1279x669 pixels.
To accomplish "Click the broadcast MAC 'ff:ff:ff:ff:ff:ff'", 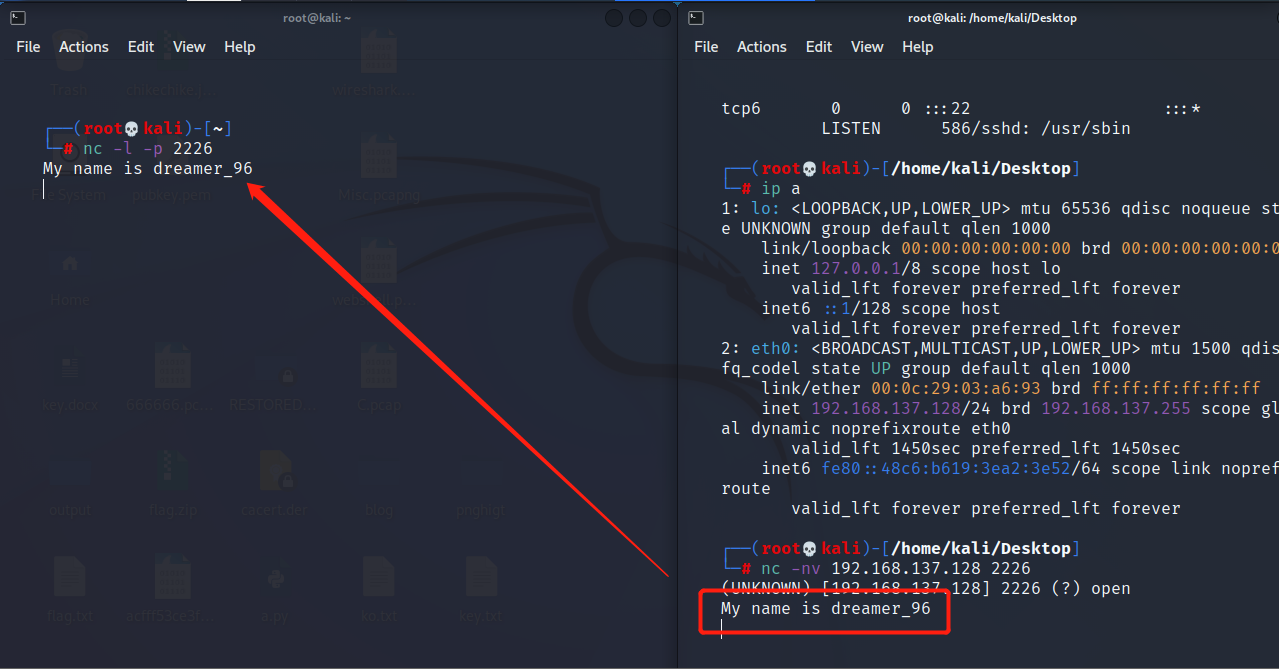I will pos(1176,389).
